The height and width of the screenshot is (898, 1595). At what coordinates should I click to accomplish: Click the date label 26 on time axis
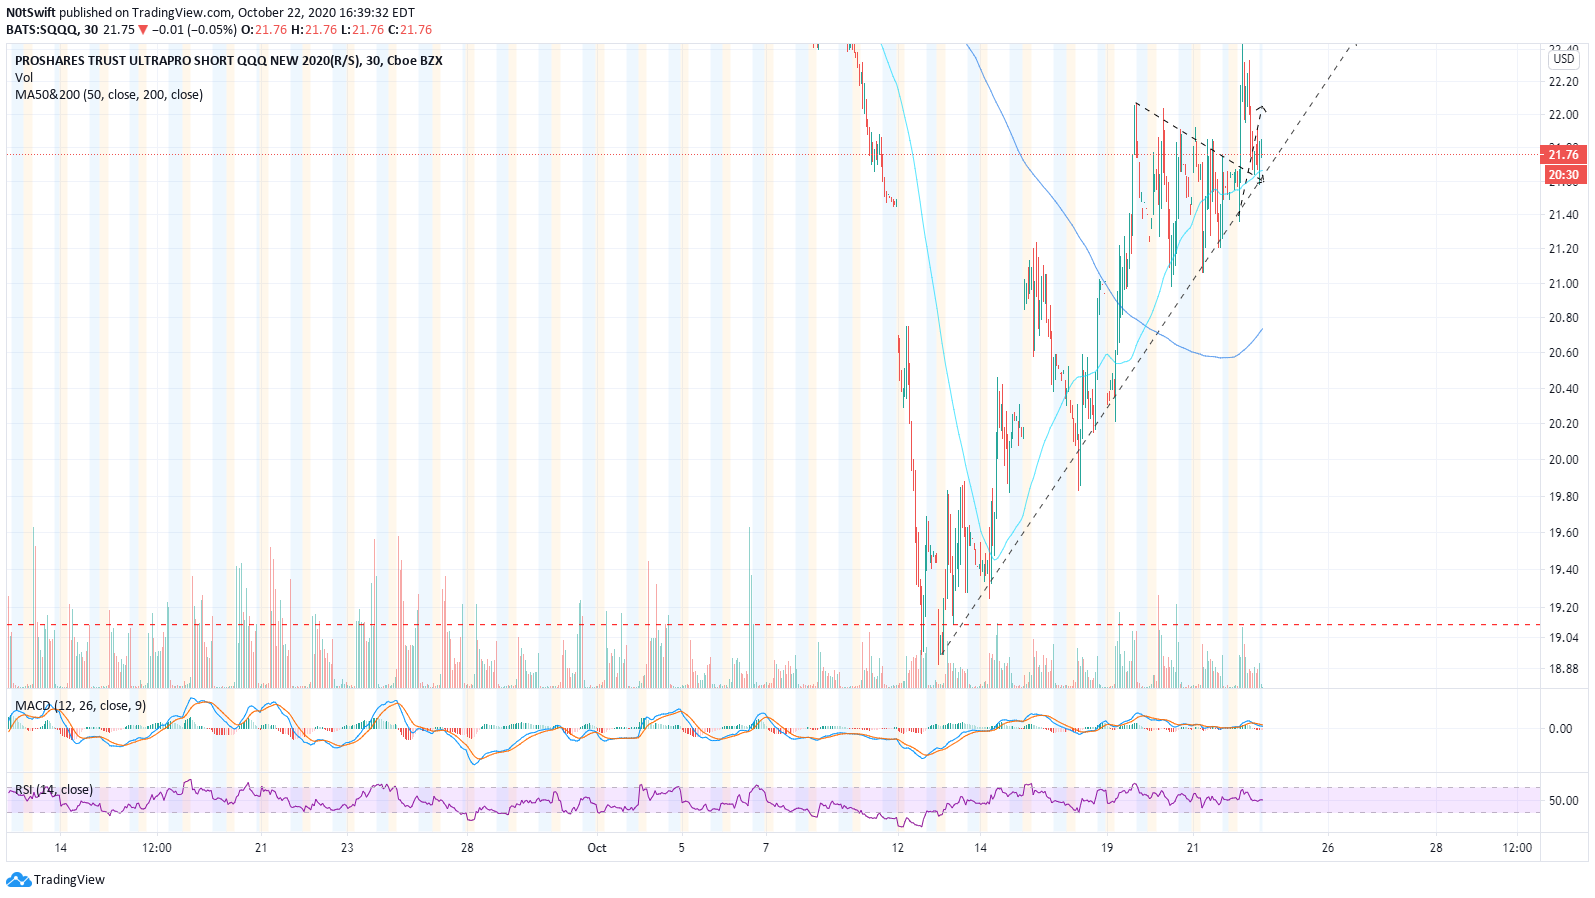coord(1328,848)
